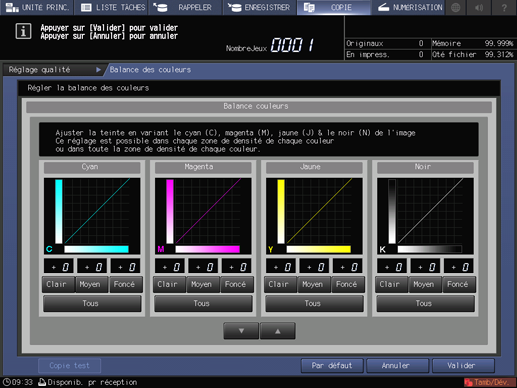Click the clock icon in status bar
The width and height of the screenshot is (517, 388).
6,382
